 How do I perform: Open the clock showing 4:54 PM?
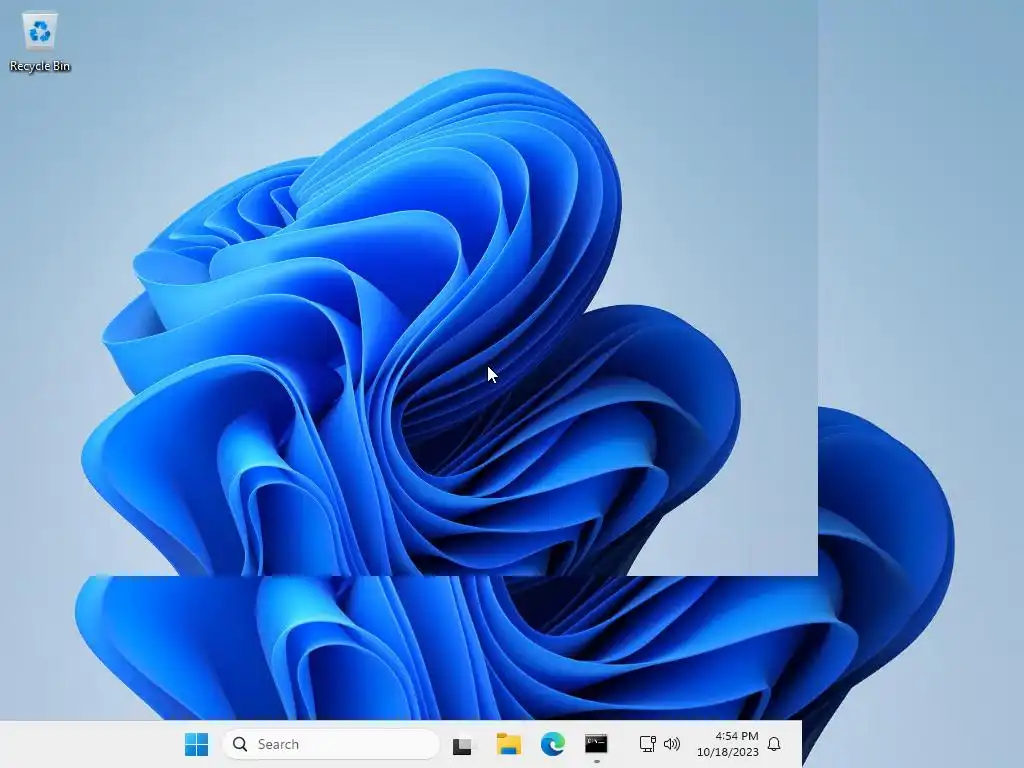(x=728, y=744)
